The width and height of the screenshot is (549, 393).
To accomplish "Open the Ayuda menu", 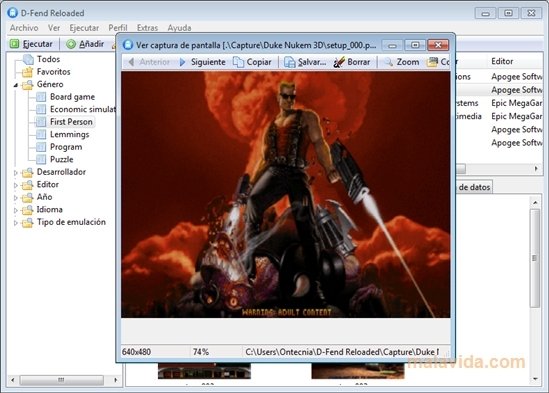I will coord(179,28).
